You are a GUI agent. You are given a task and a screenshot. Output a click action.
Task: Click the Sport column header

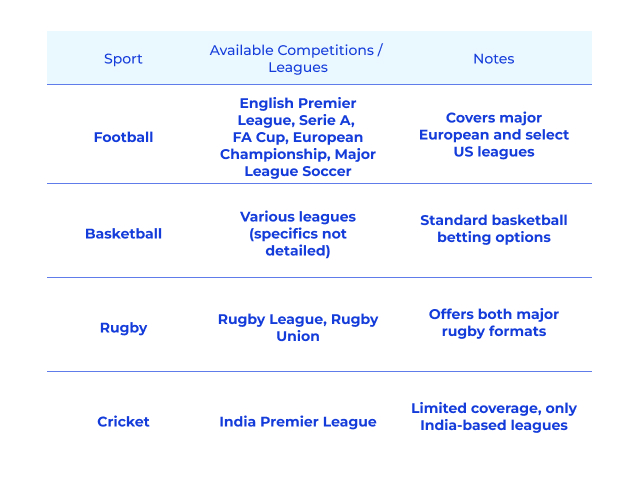click(123, 59)
